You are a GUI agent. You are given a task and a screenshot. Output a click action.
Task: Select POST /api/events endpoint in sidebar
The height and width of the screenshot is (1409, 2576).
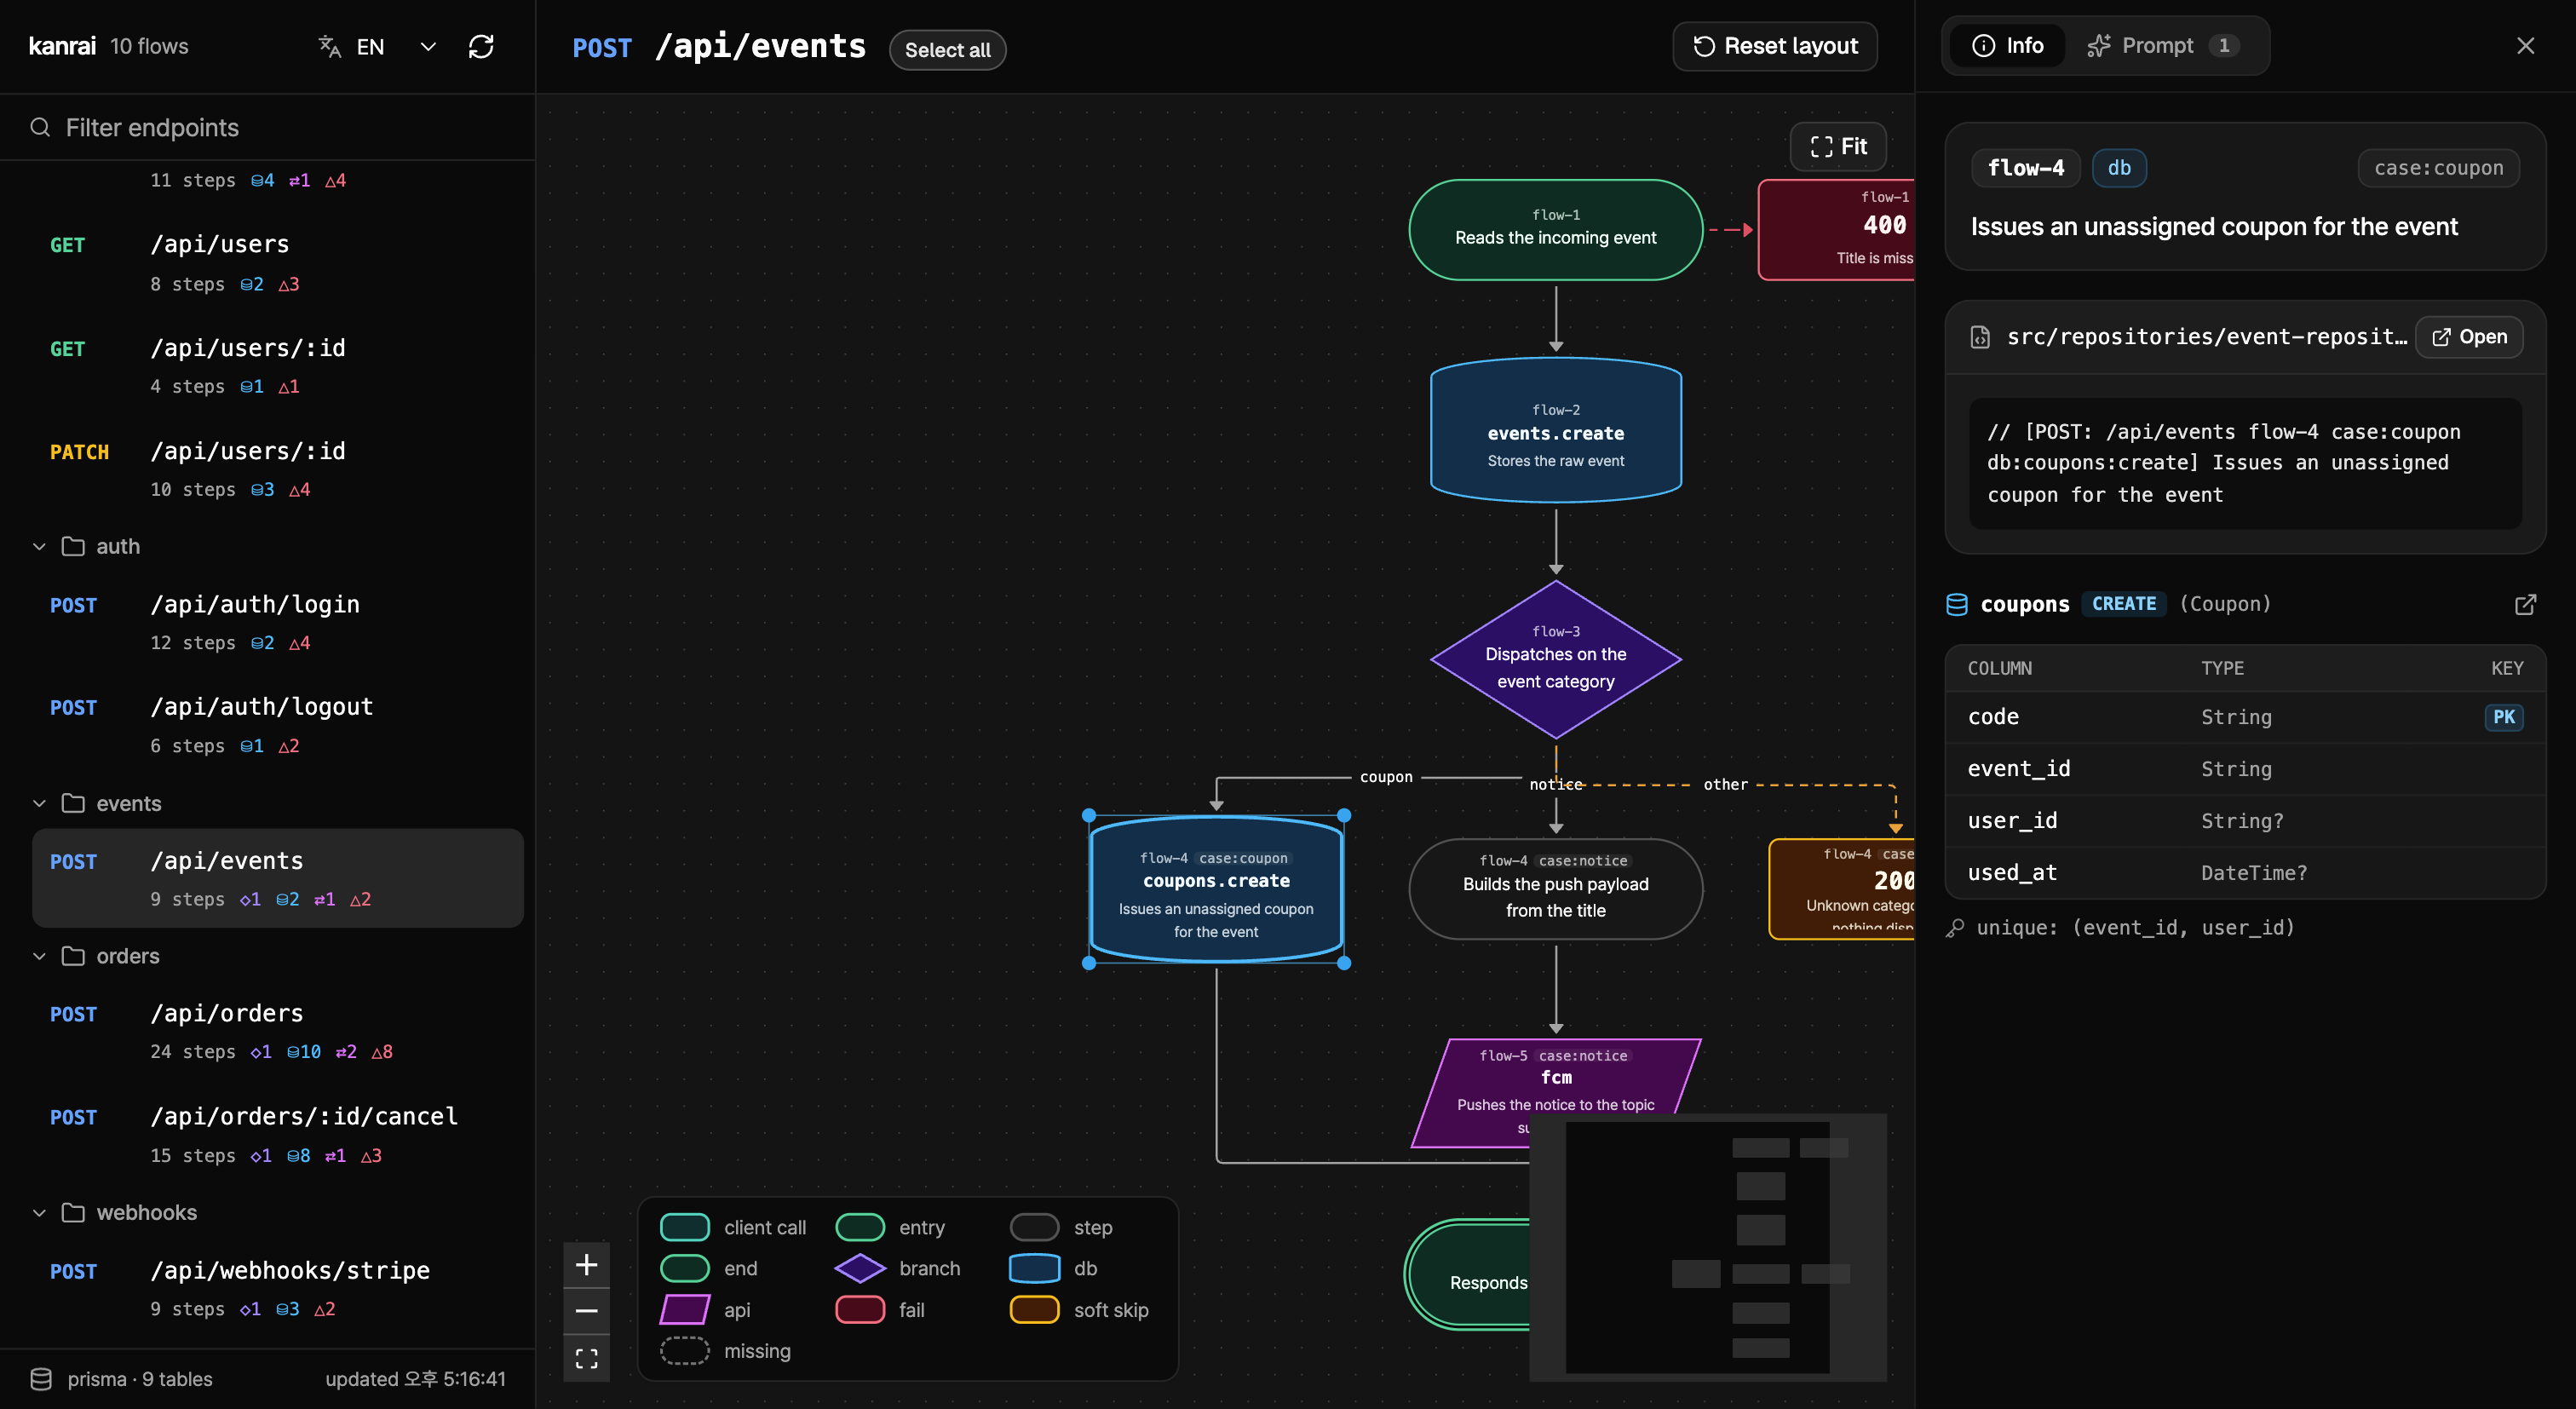tap(278, 878)
